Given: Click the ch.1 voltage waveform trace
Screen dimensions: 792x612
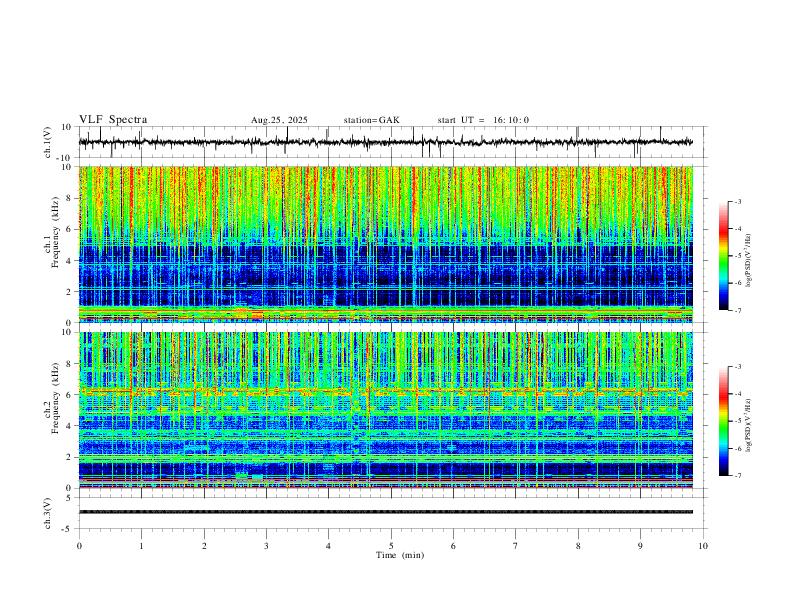Looking at the screenshot, I should [386, 142].
